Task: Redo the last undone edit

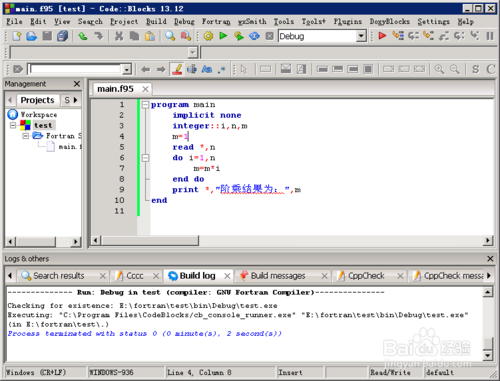Action: (x=98, y=36)
